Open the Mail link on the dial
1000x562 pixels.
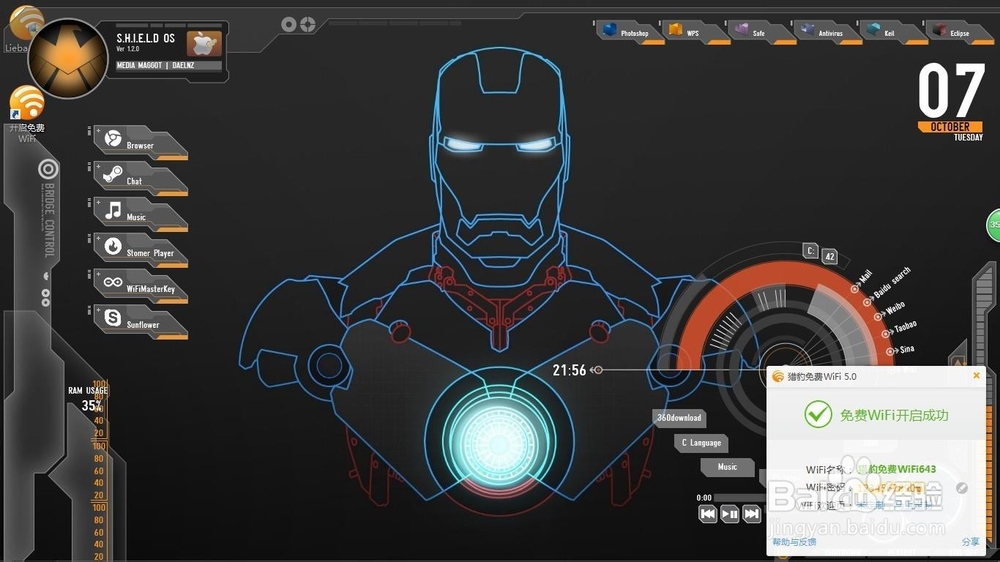tap(862, 281)
